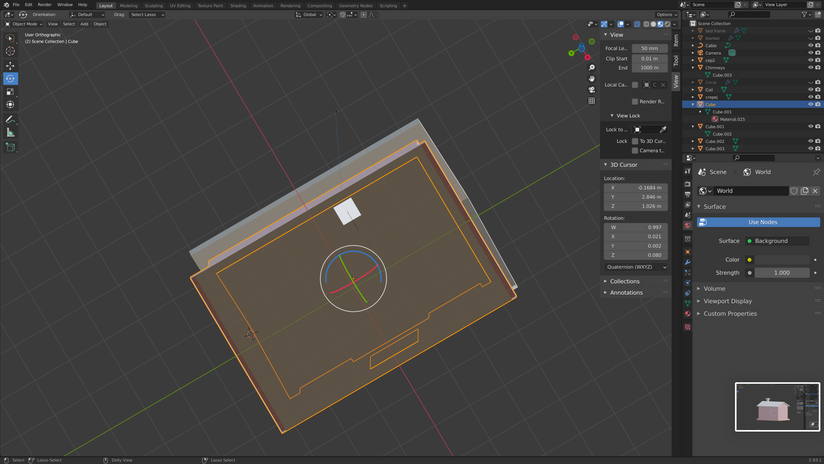The height and width of the screenshot is (464, 824).
Task: Open the viewport Add menu
Action: [x=84, y=24]
